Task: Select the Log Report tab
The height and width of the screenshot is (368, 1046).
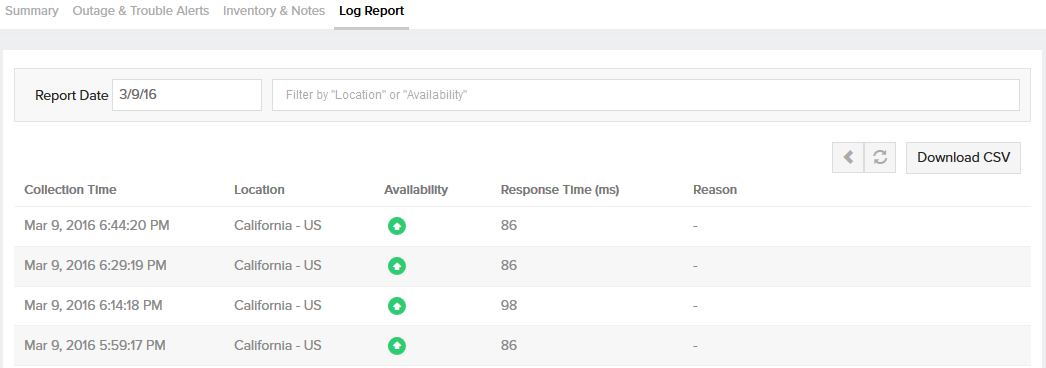Action: point(372,11)
